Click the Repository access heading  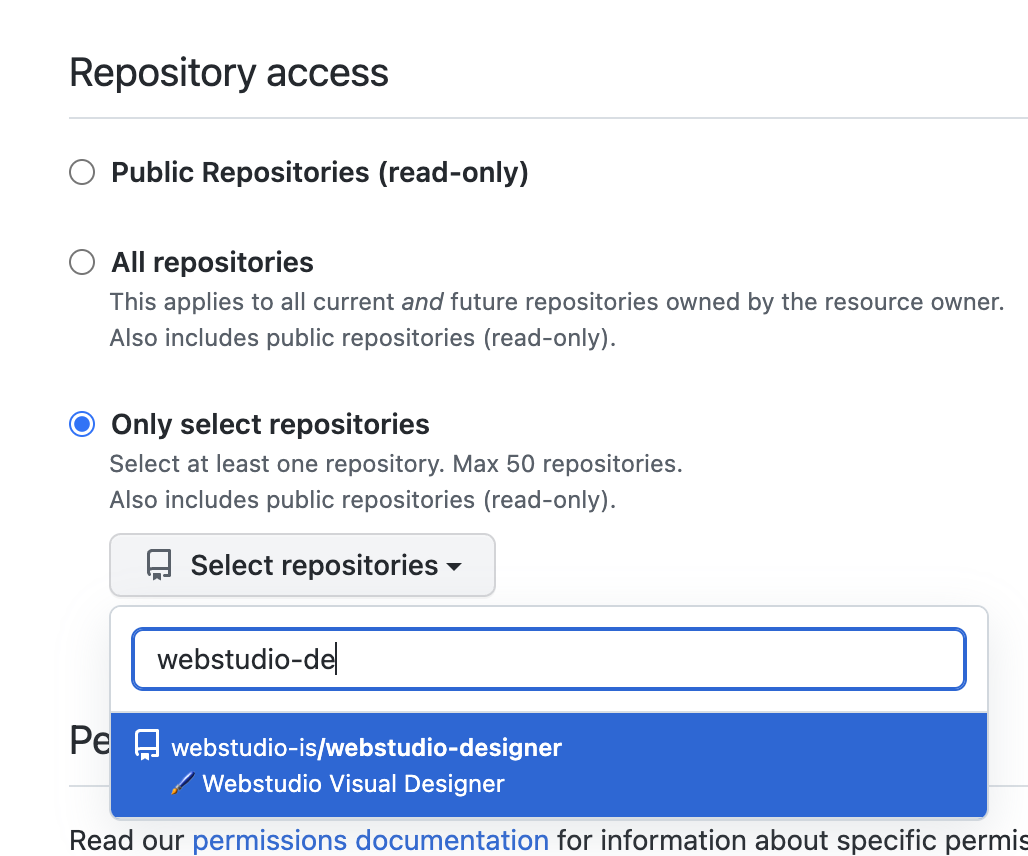[x=229, y=73]
